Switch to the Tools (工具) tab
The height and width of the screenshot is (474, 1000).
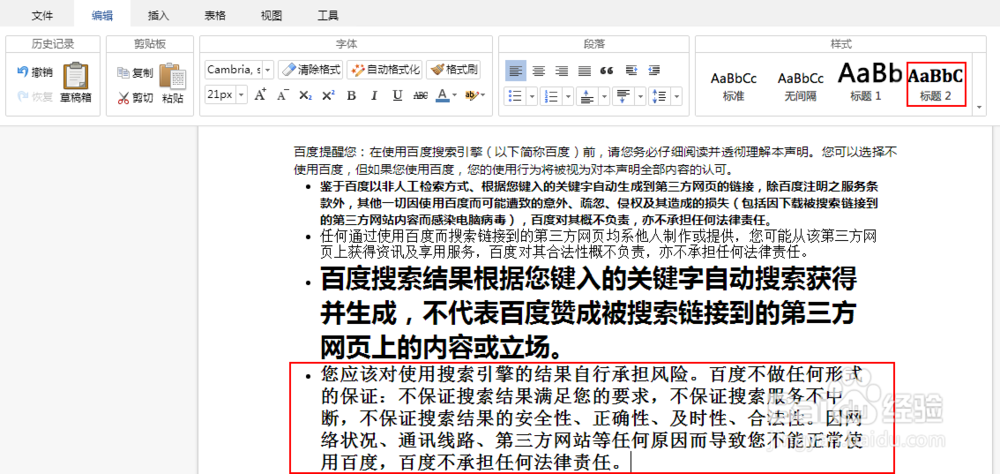coord(328,15)
